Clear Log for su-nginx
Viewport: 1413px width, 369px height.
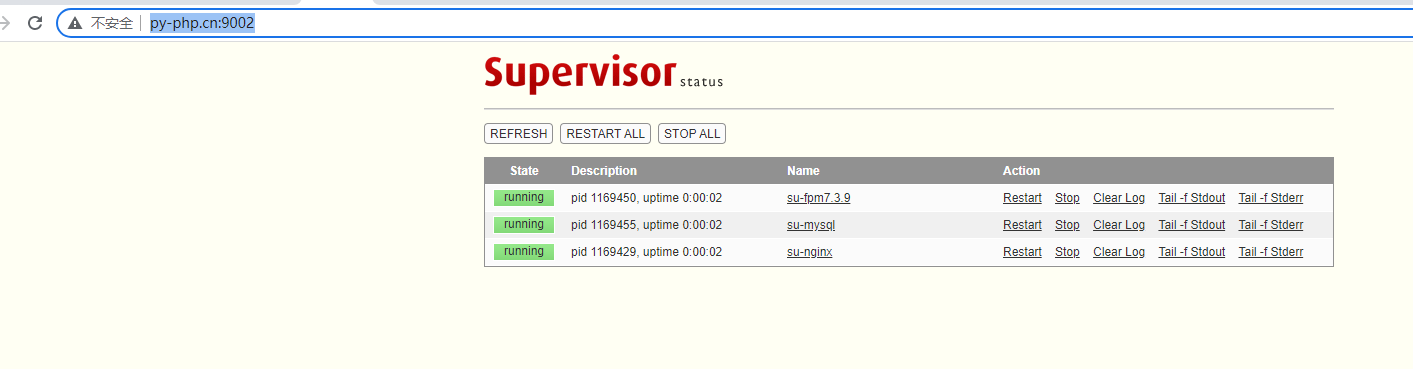tap(1119, 252)
